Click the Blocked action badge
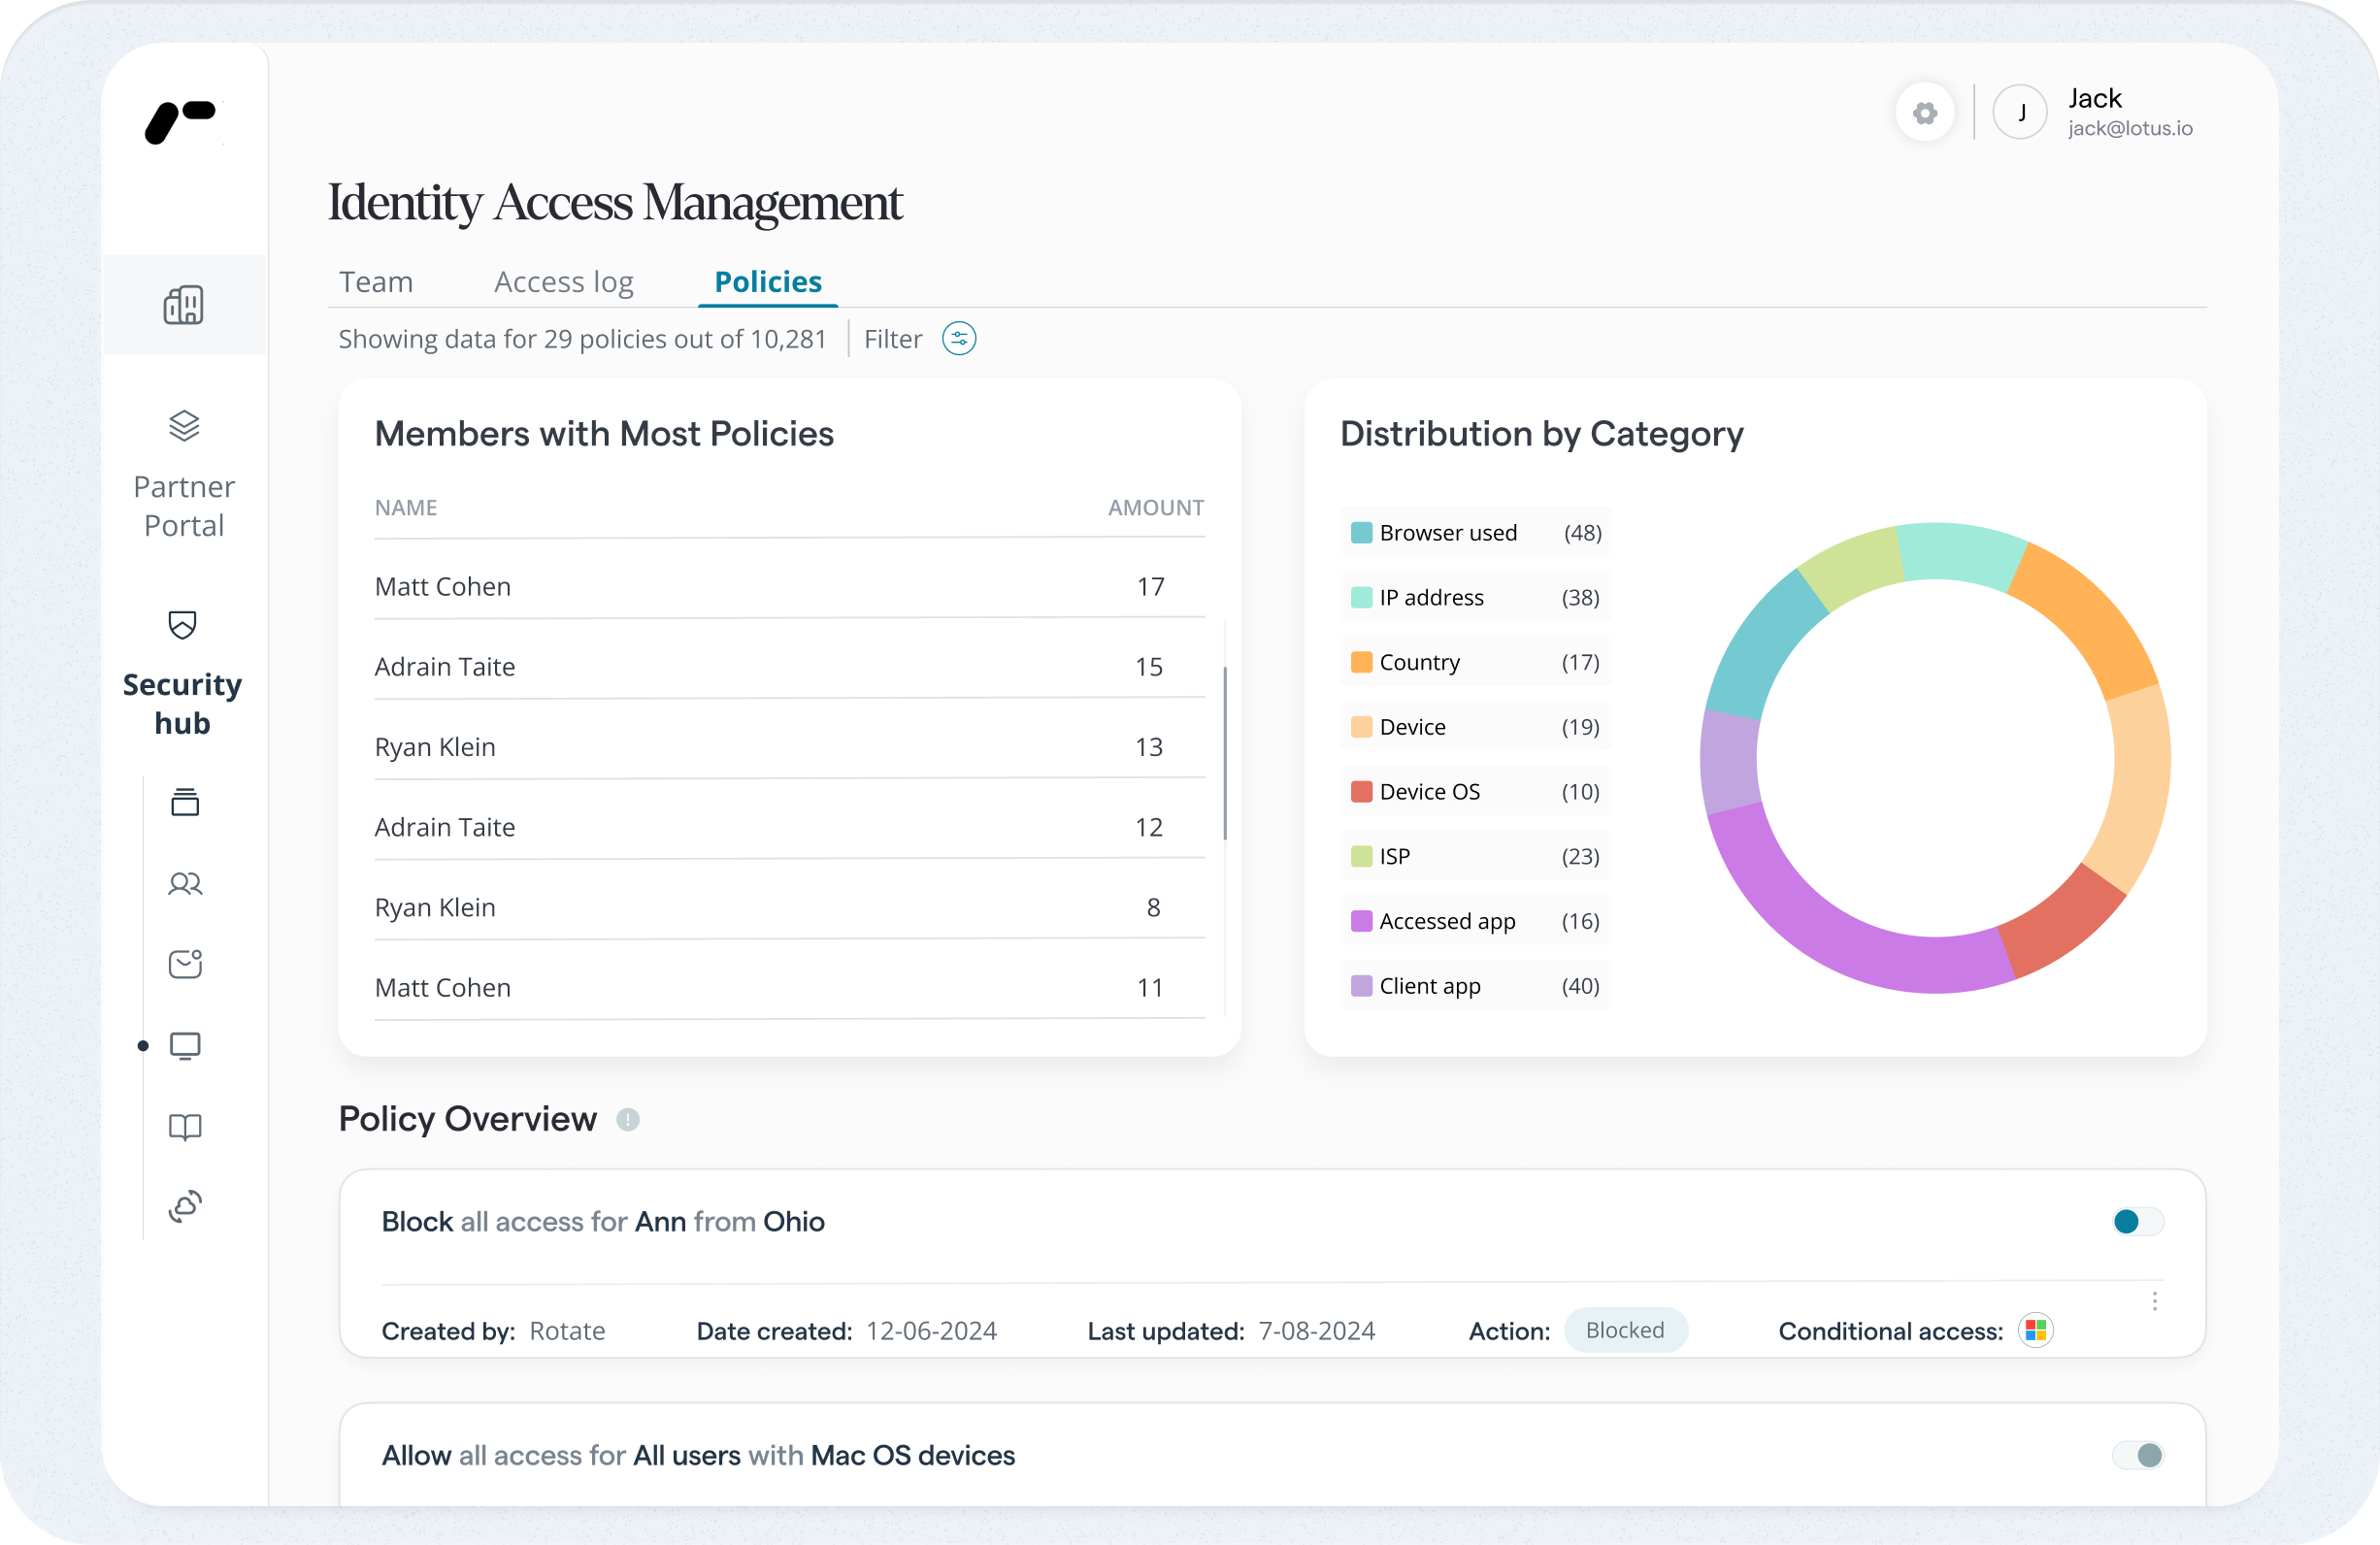The height and width of the screenshot is (1545, 2380). coord(1625,1330)
